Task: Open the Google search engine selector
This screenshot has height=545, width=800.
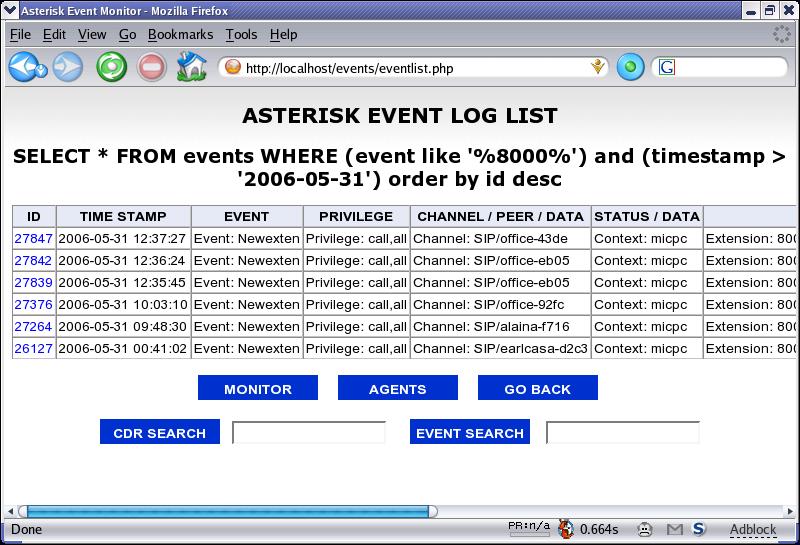Action: 667,68
